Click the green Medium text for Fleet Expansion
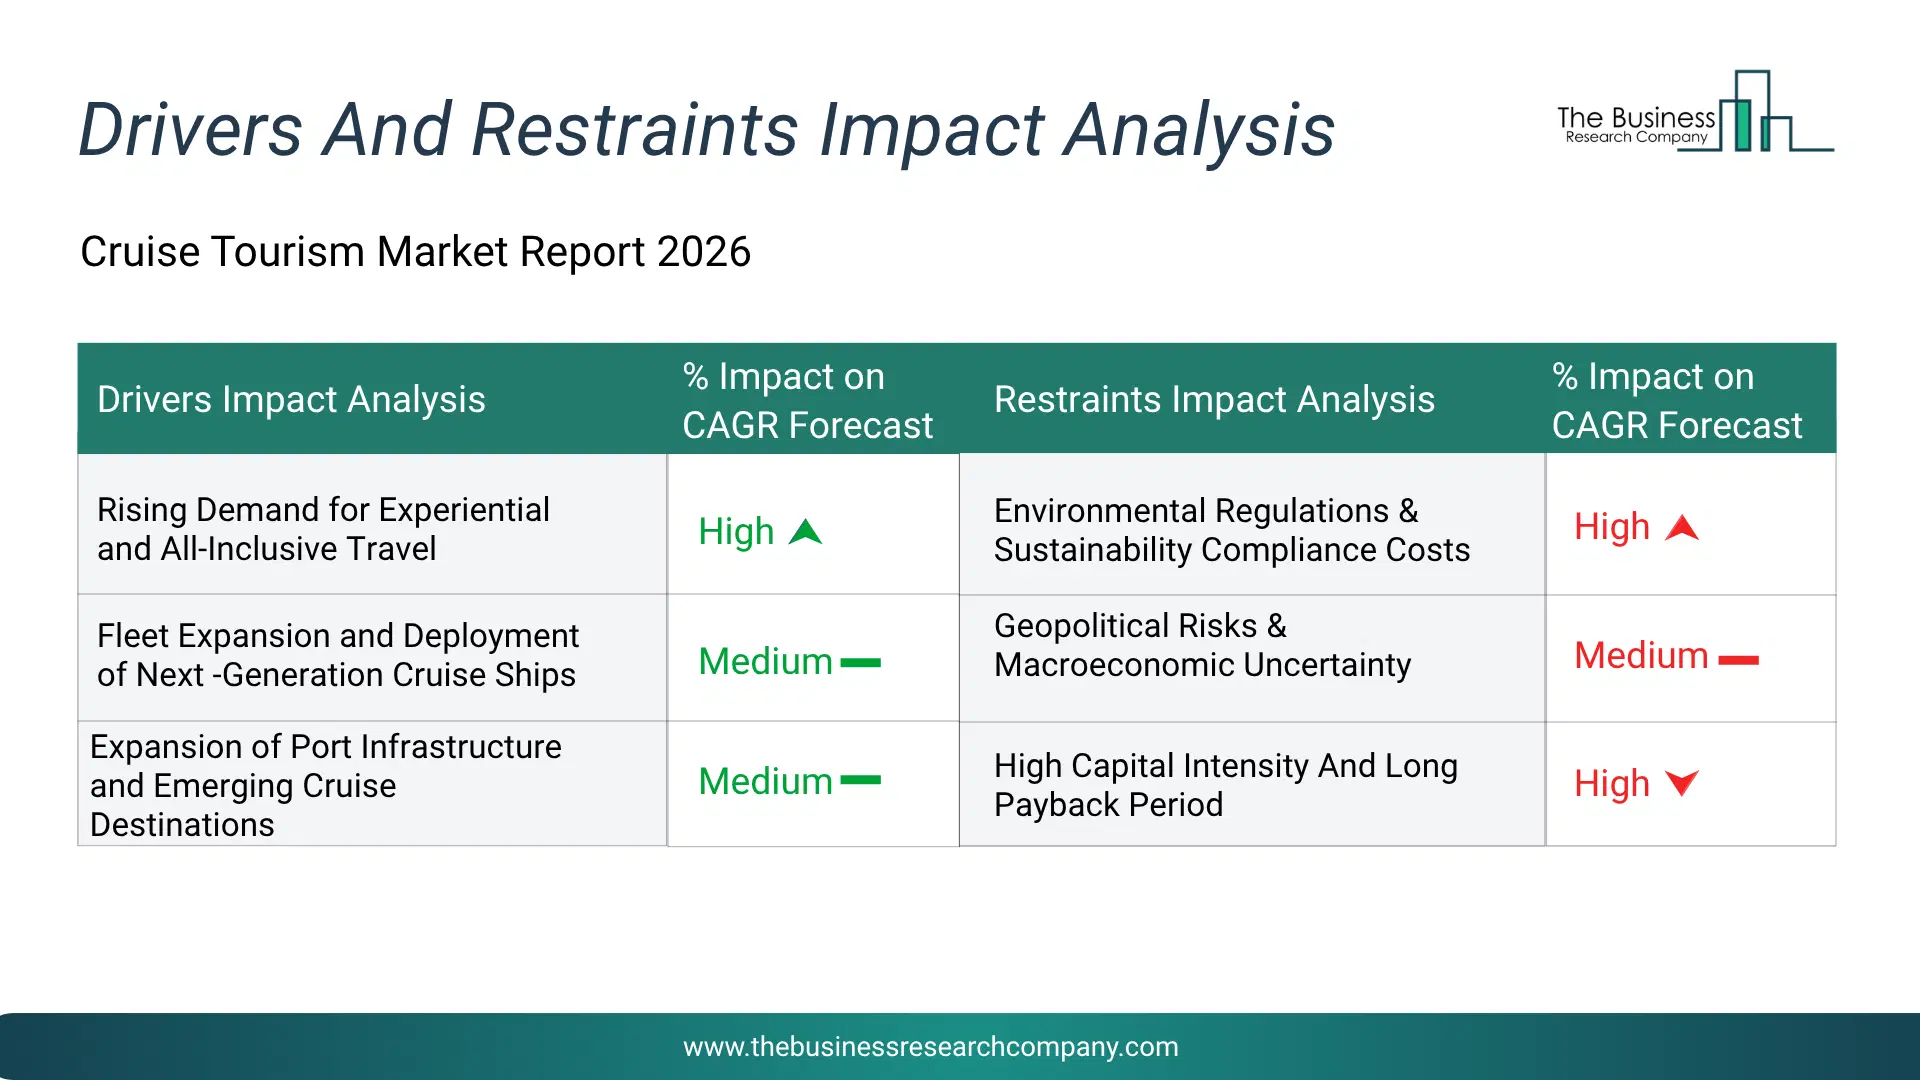Screen dimensions: 1920x1080 pos(765,662)
